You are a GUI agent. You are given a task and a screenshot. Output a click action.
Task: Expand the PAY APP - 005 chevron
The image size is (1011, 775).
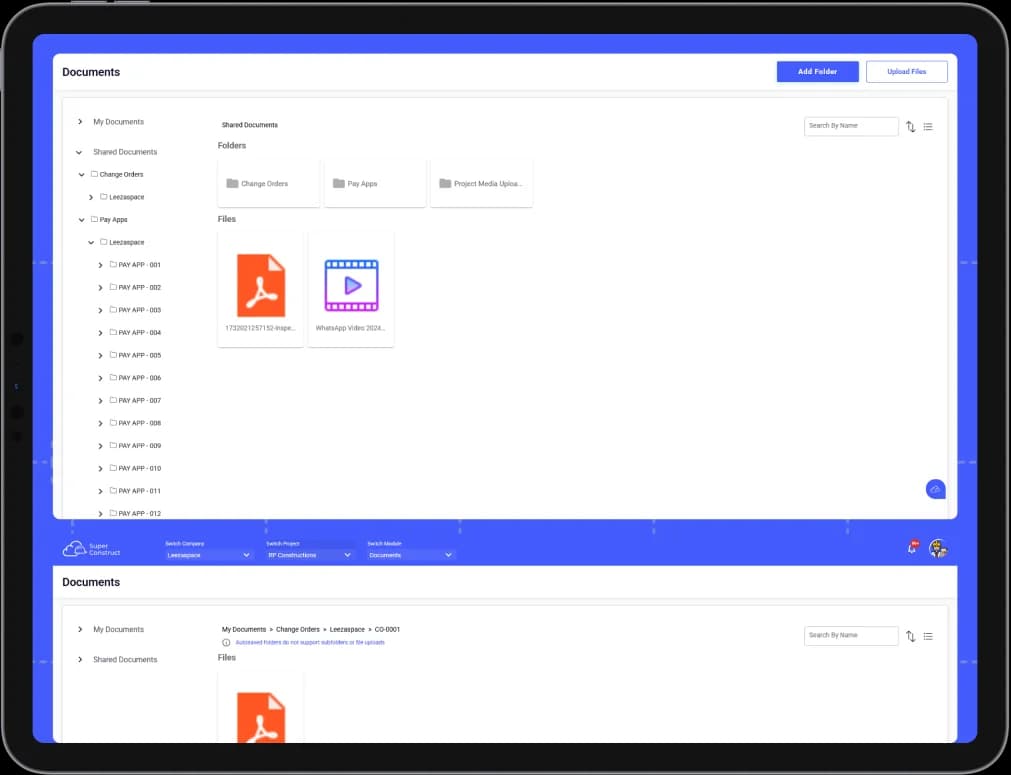pyautogui.click(x=100, y=355)
